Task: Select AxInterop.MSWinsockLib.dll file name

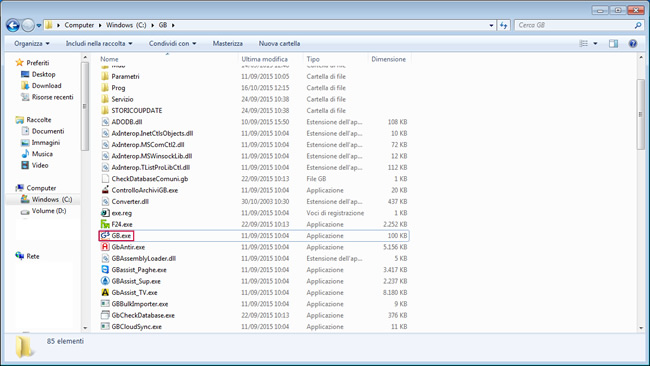Action: click(x=152, y=156)
